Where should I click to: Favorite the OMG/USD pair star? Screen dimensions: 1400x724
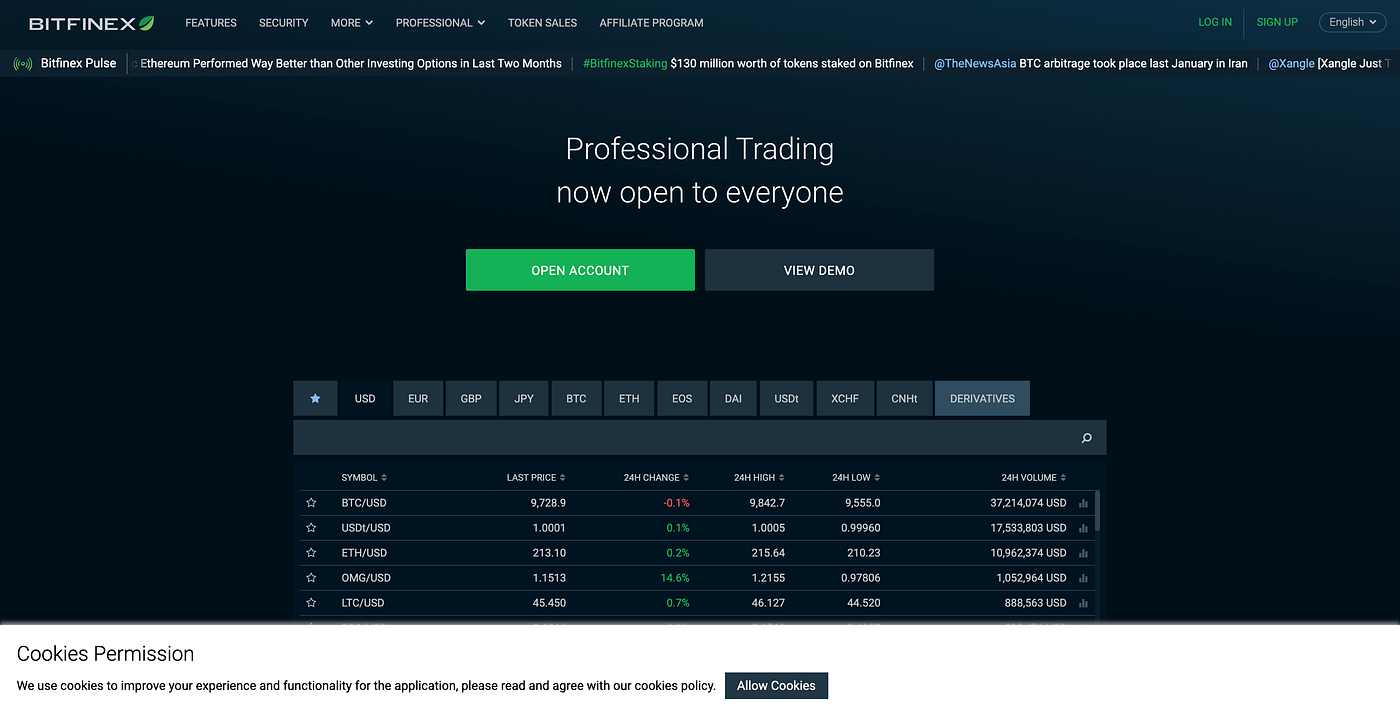point(311,578)
